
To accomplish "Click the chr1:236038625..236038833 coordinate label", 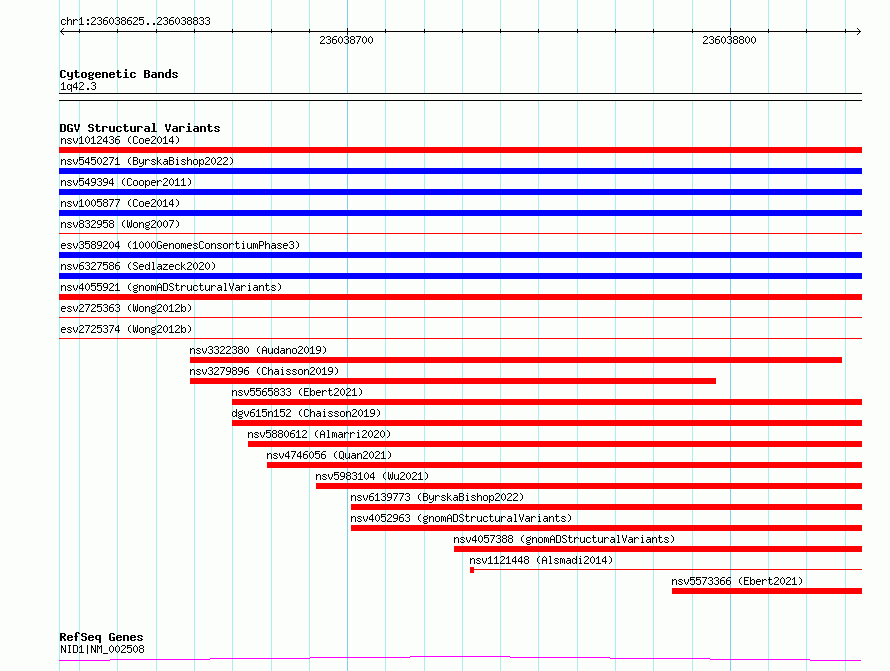I will tap(135, 21).
